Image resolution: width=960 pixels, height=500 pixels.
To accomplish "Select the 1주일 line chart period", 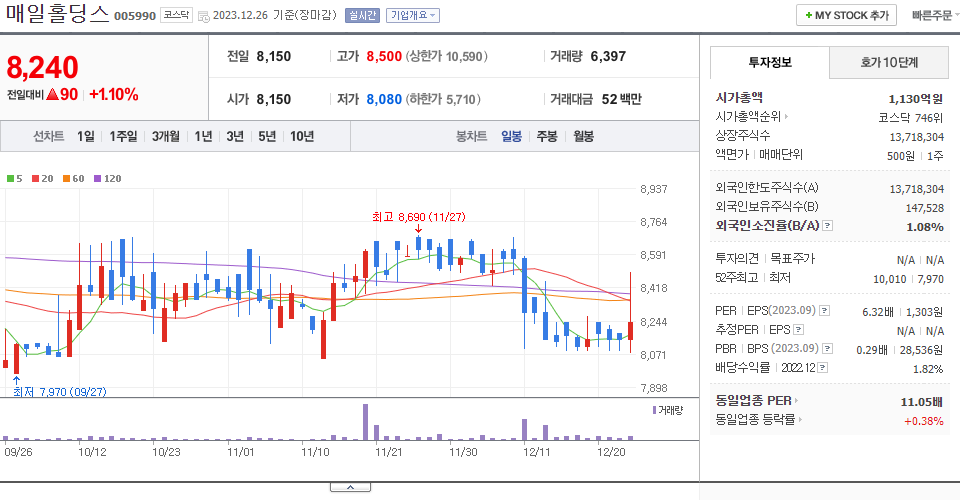I will (123, 136).
